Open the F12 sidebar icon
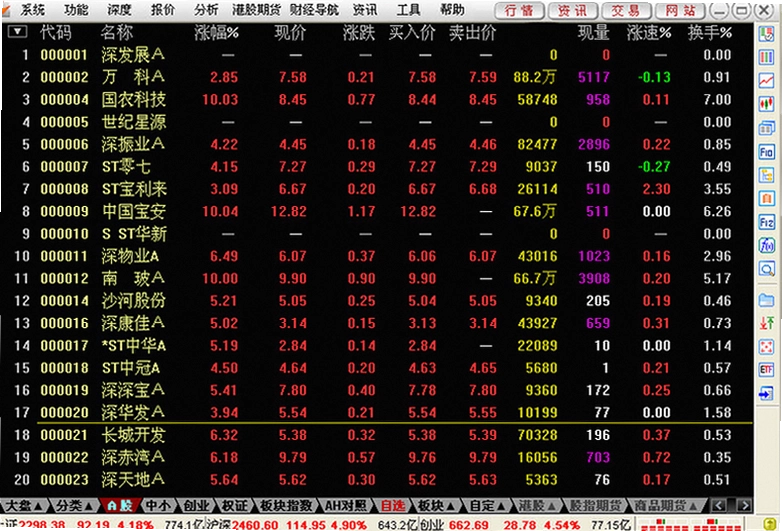782x531 pixels. [x=767, y=222]
